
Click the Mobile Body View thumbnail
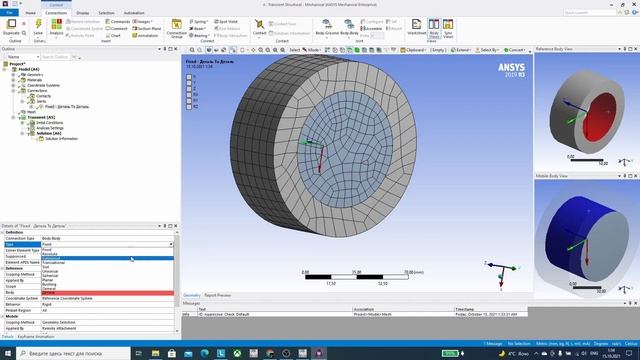click(x=587, y=238)
